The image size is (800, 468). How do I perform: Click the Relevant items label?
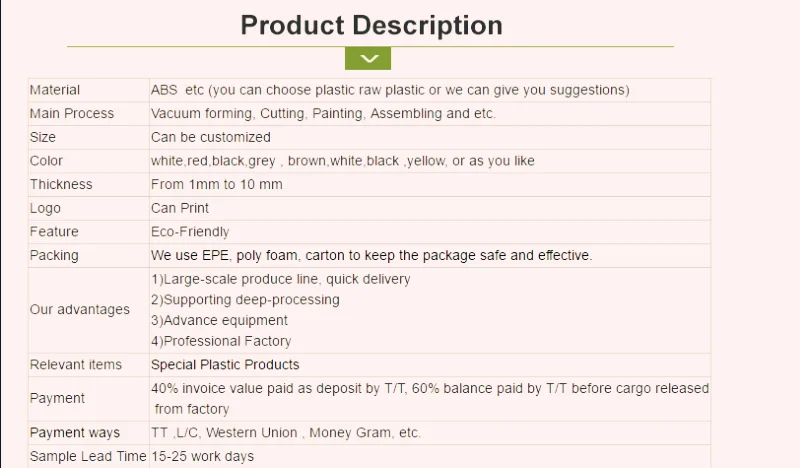[76, 365]
